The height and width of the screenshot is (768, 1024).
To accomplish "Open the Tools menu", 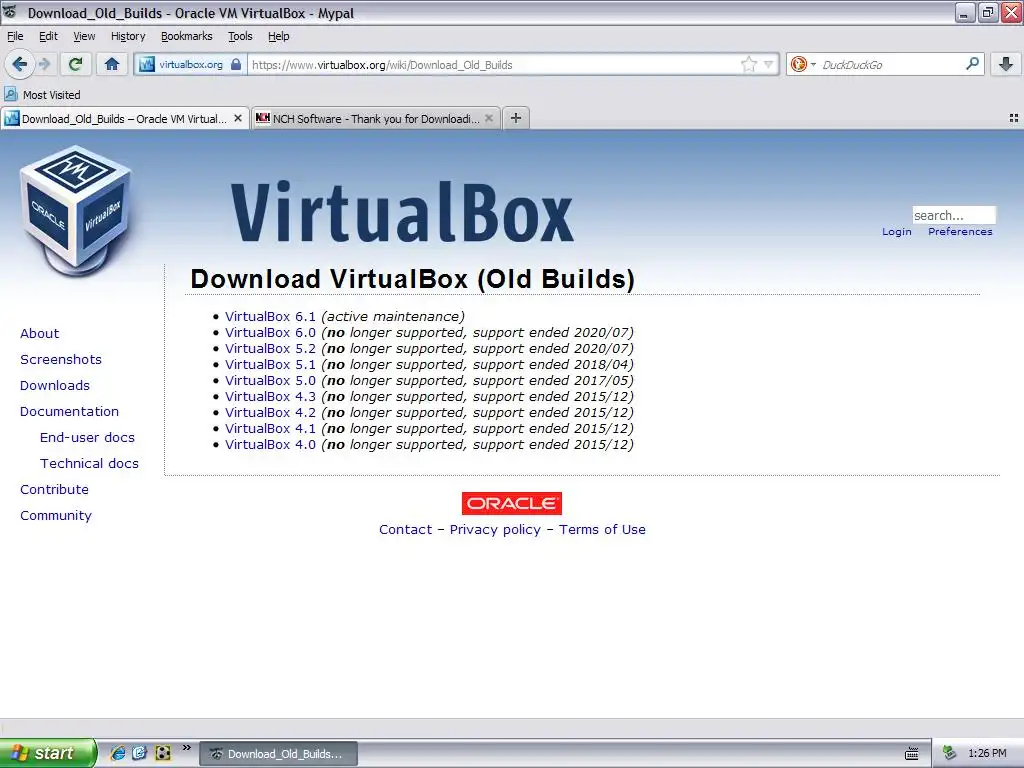I will pyautogui.click(x=240, y=36).
